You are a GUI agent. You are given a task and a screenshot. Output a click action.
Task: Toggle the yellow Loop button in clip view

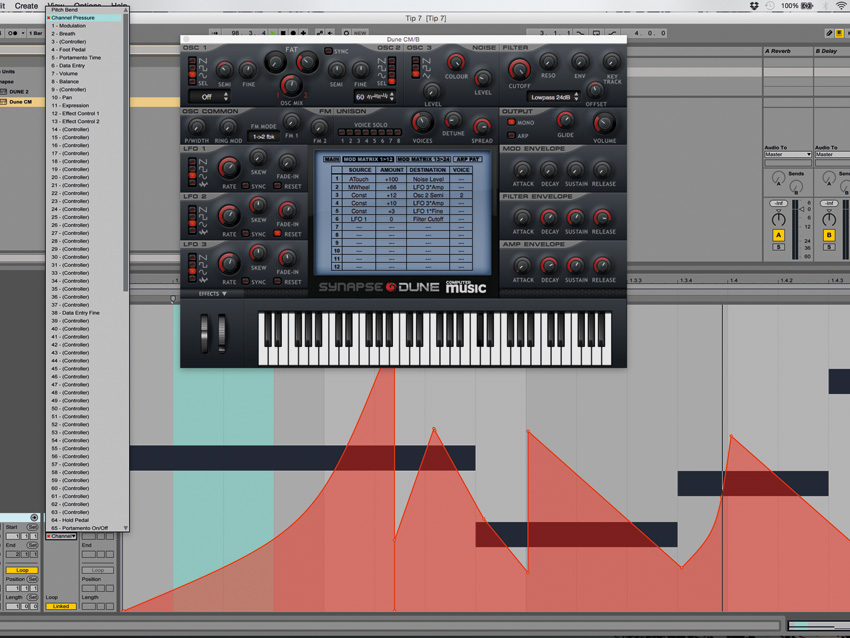click(22, 570)
